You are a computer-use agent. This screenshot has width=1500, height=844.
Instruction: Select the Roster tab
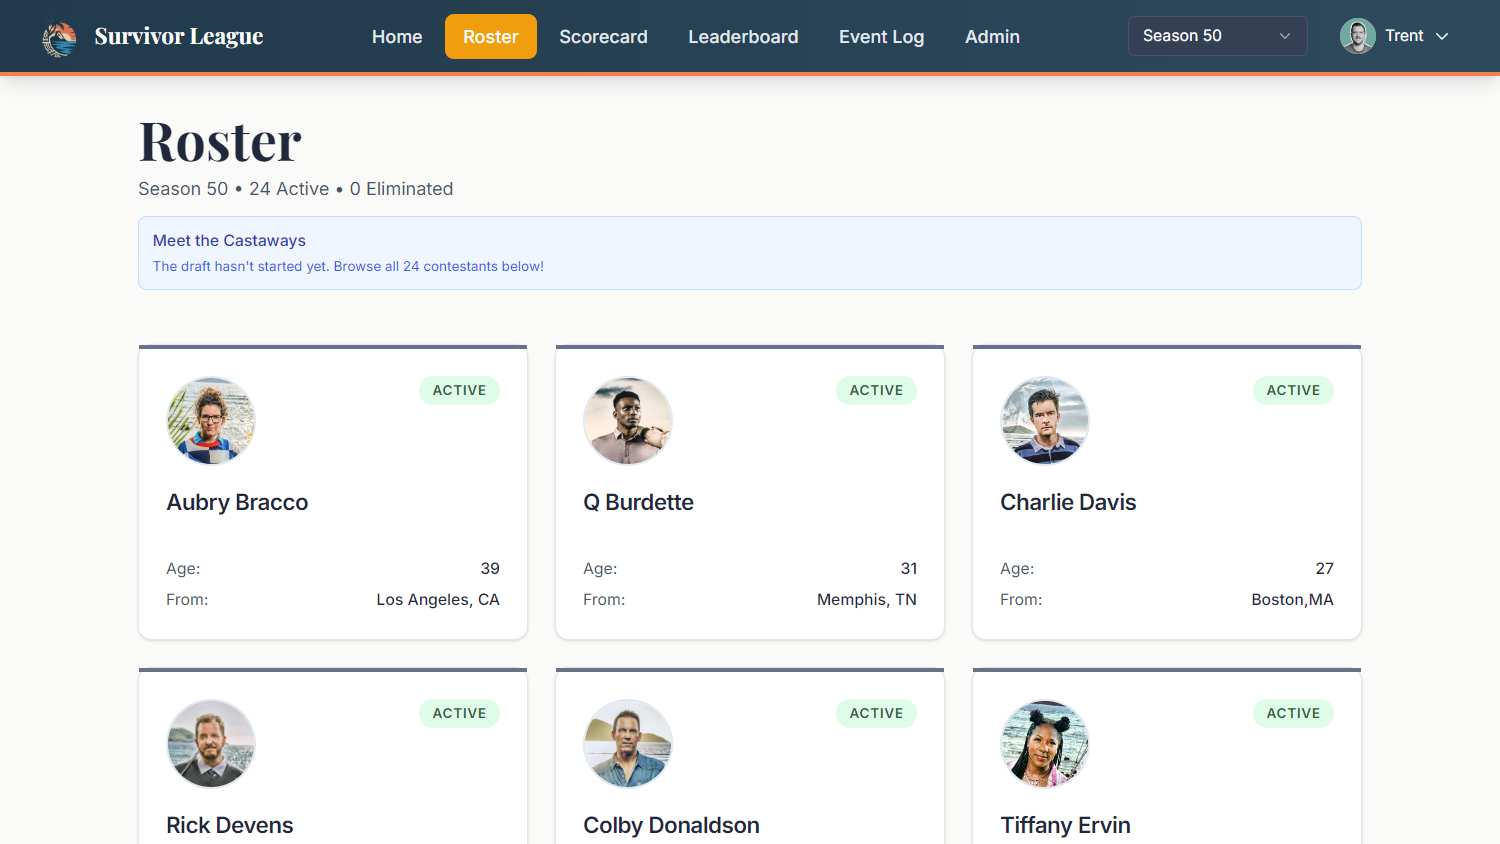pos(490,37)
